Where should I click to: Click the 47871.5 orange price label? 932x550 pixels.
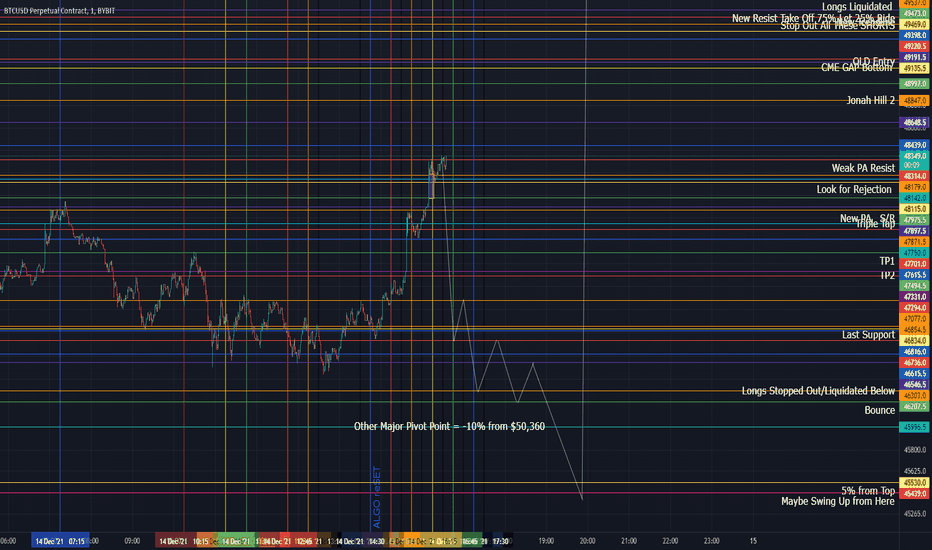pos(914,242)
